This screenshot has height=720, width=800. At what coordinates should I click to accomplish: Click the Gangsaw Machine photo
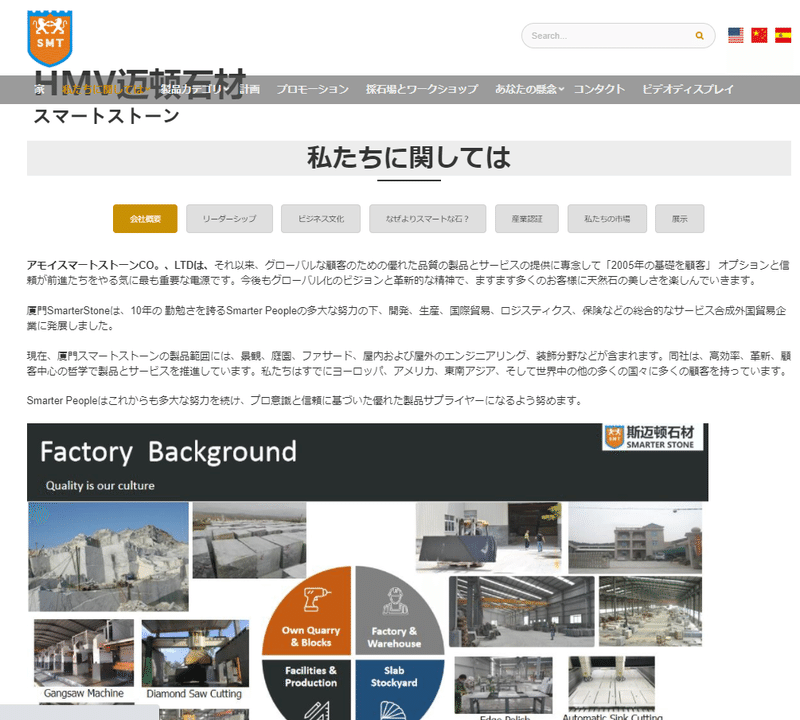click(x=84, y=653)
